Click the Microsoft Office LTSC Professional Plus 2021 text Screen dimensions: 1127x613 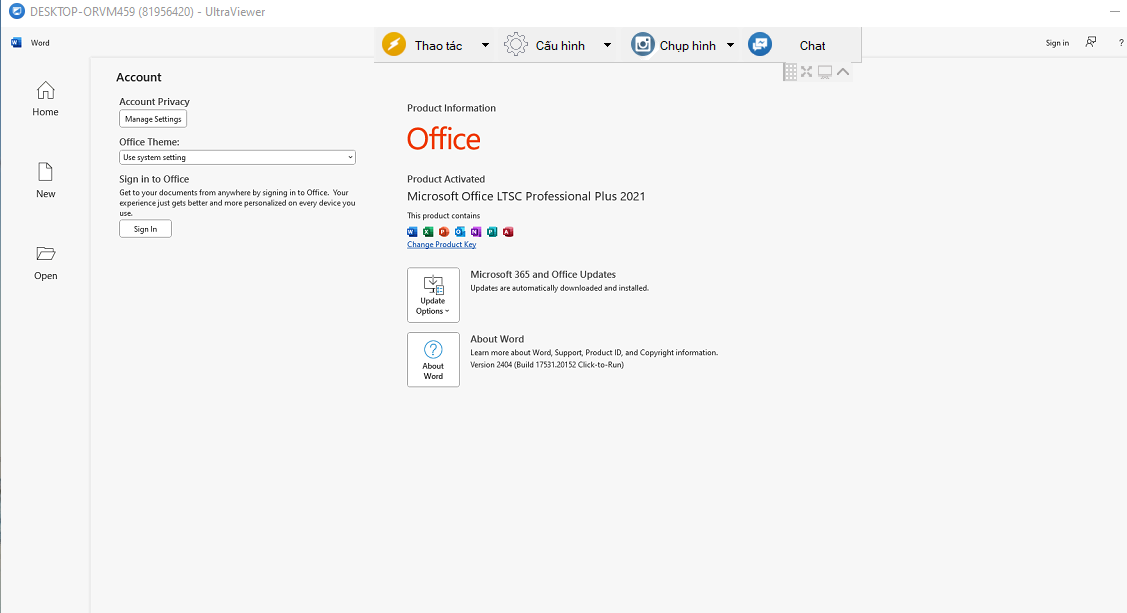tap(526, 196)
